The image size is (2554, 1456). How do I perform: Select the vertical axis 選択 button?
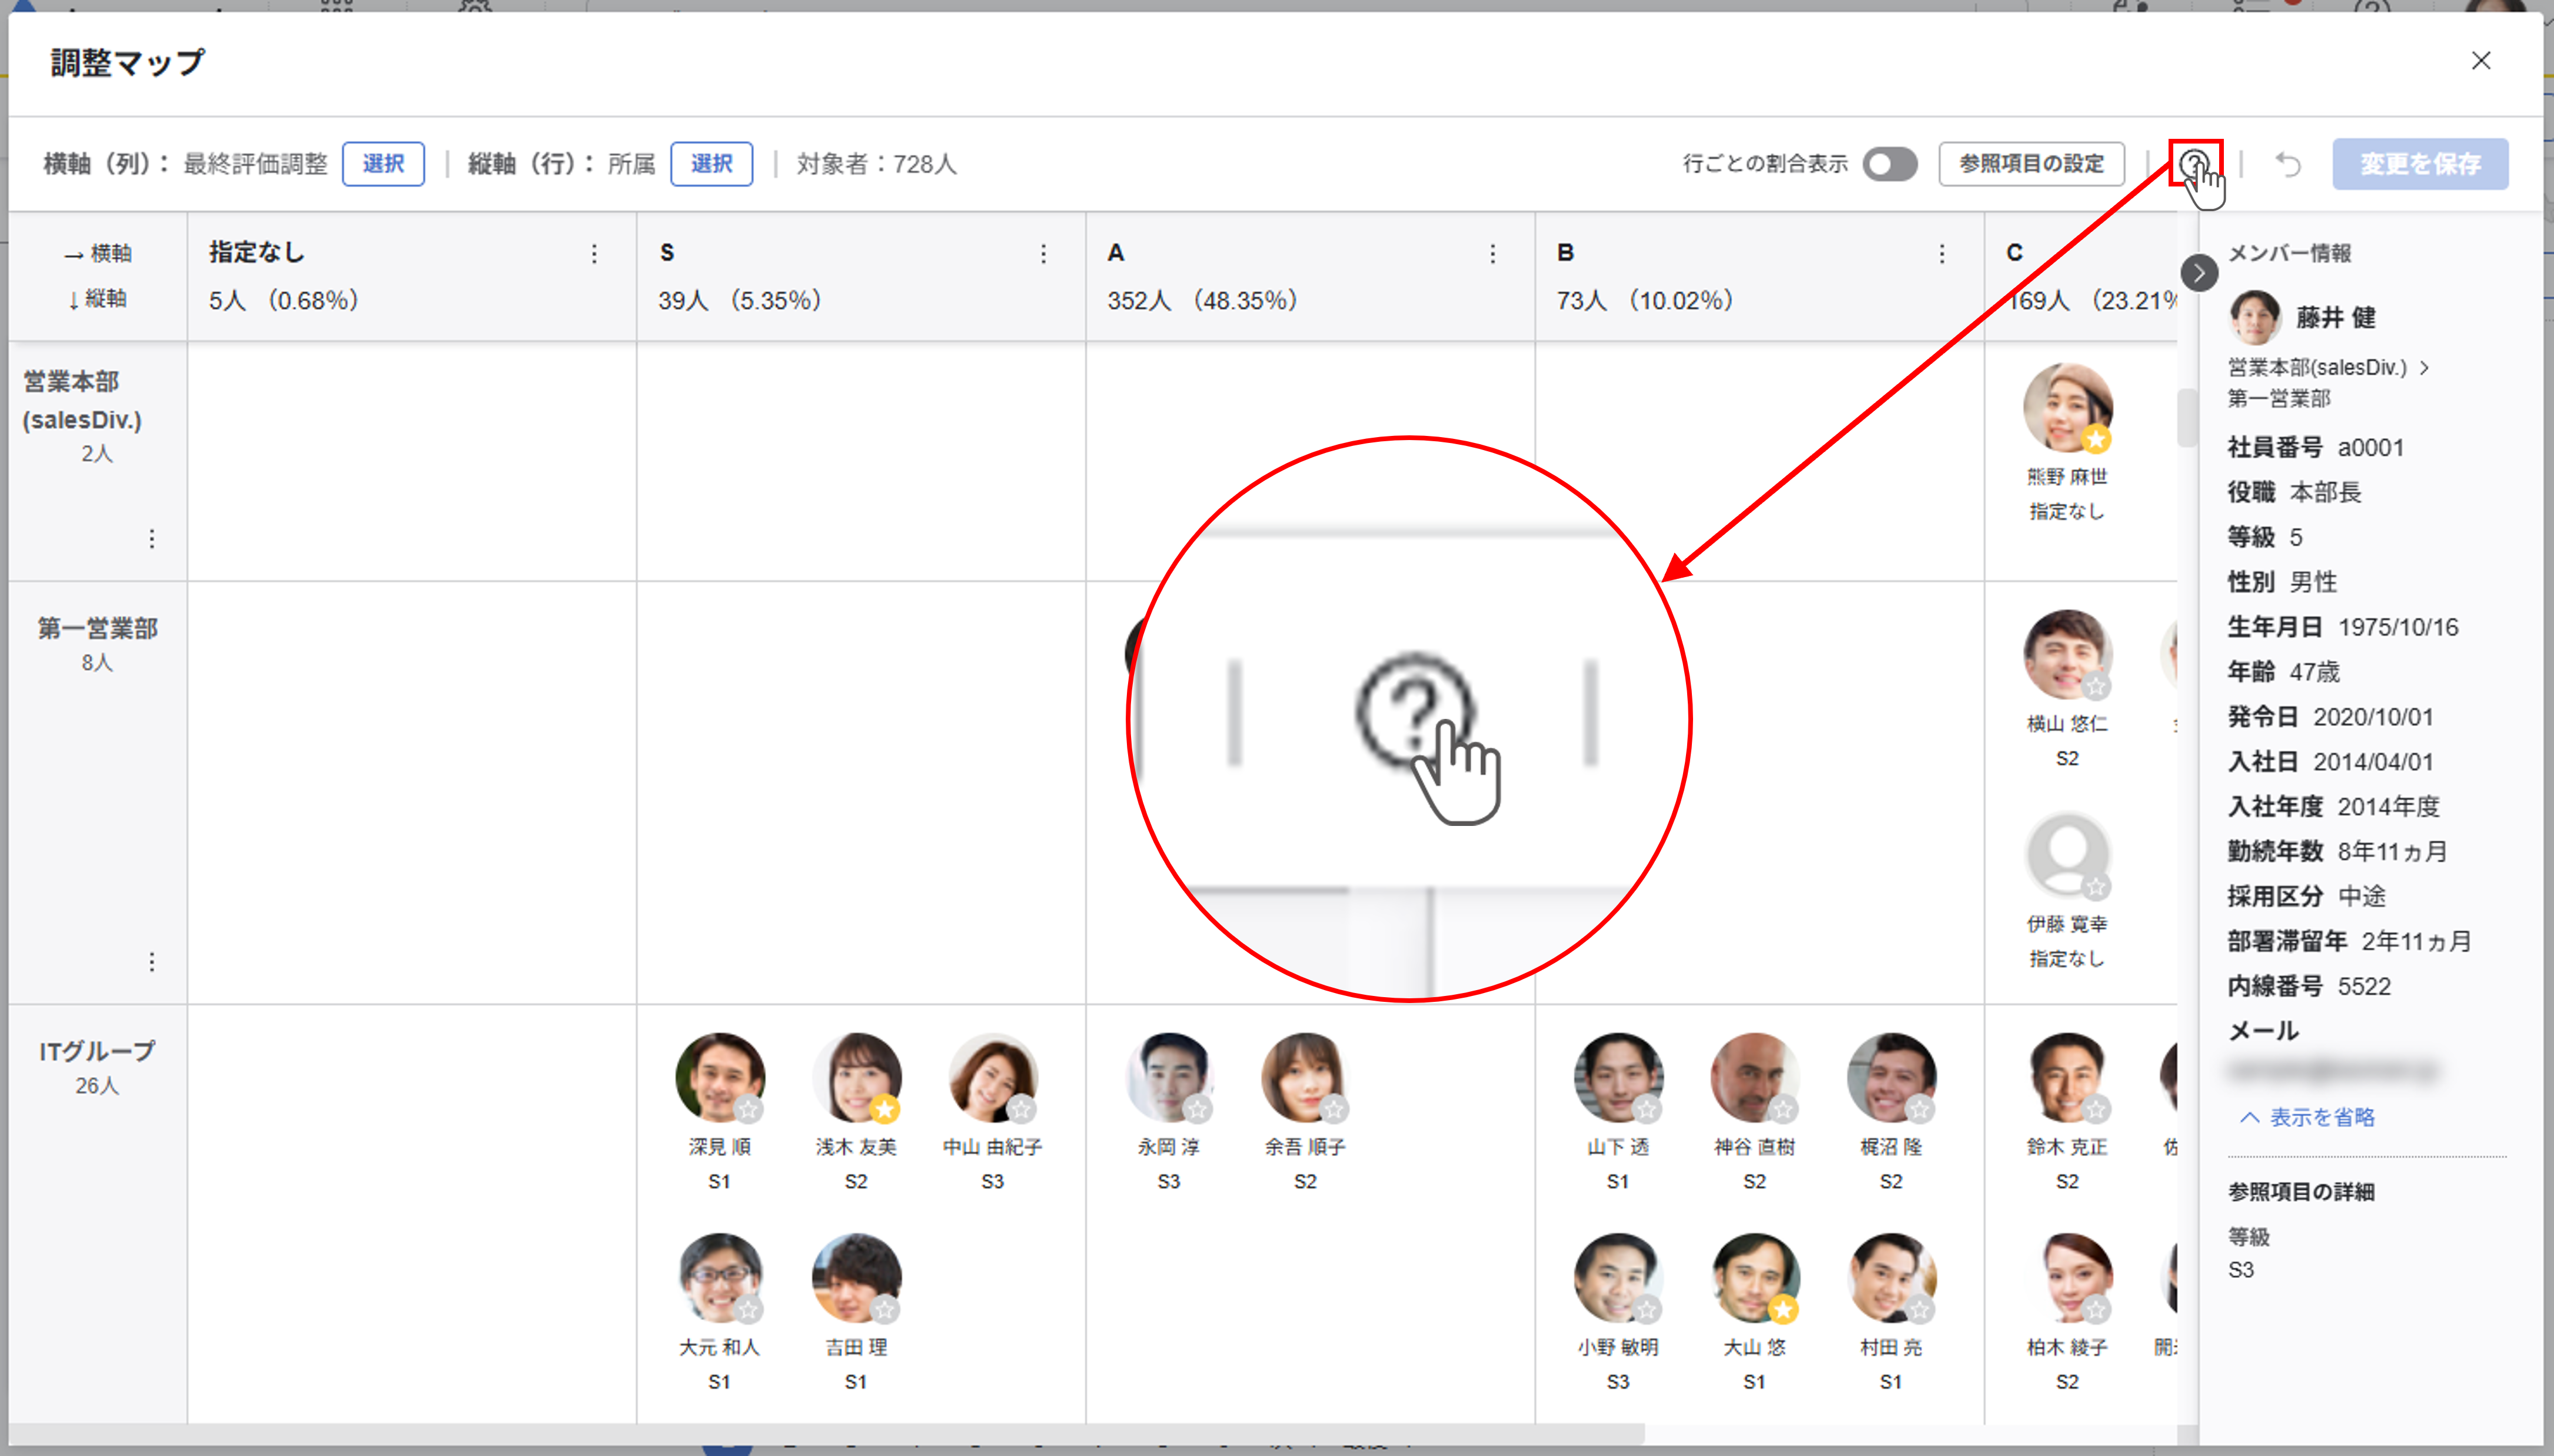click(x=711, y=164)
